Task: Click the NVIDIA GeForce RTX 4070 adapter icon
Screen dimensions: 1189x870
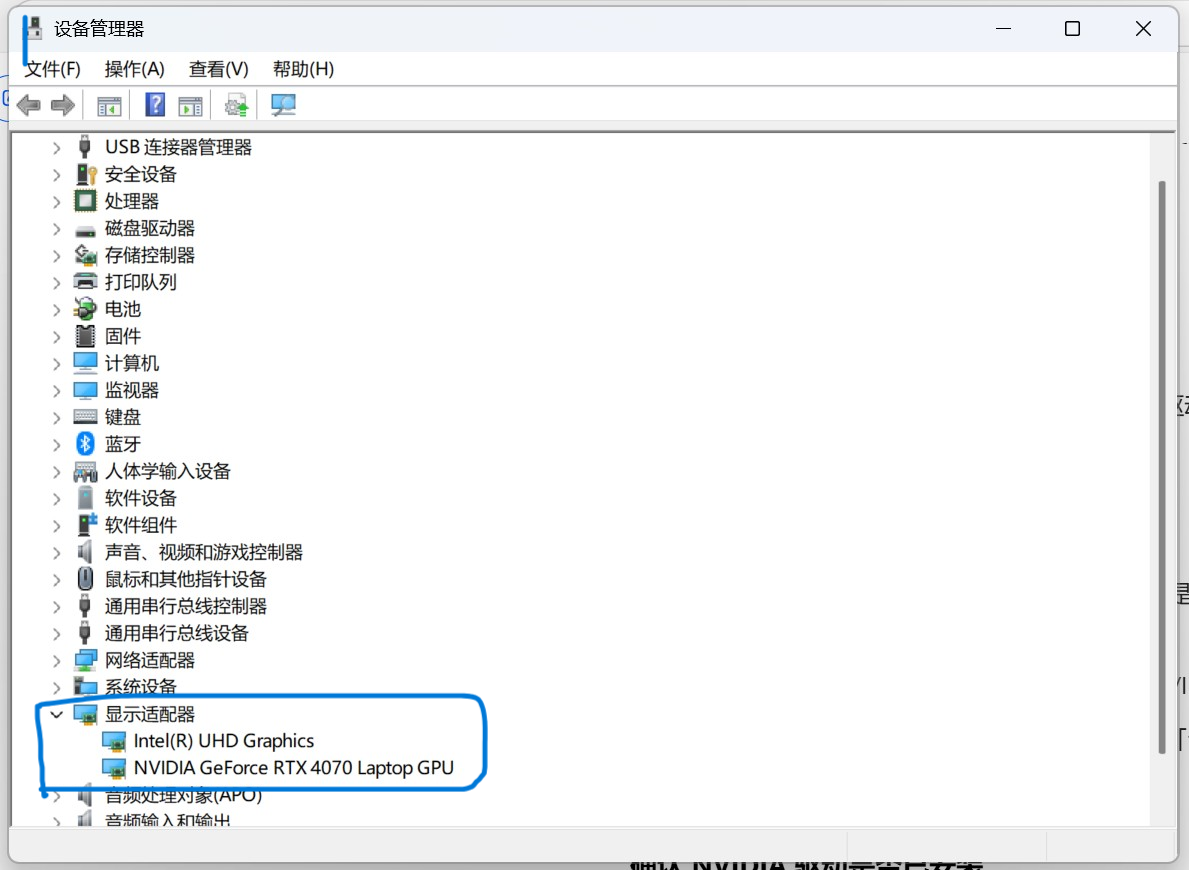Action: coord(114,768)
